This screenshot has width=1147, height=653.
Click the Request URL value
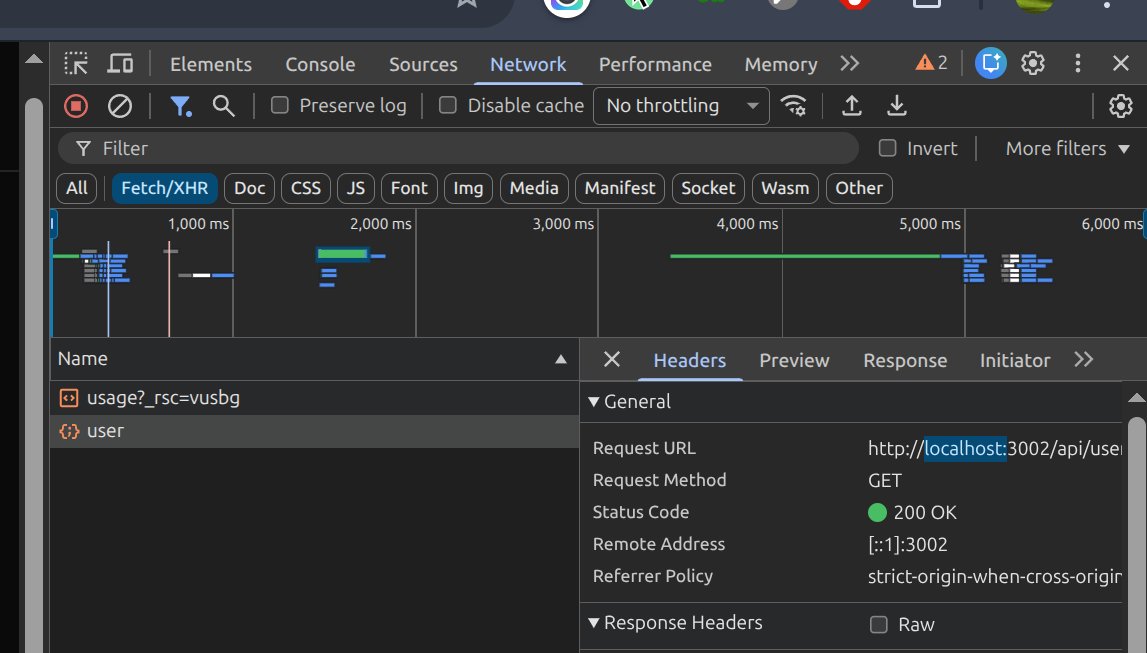click(x=994, y=448)
